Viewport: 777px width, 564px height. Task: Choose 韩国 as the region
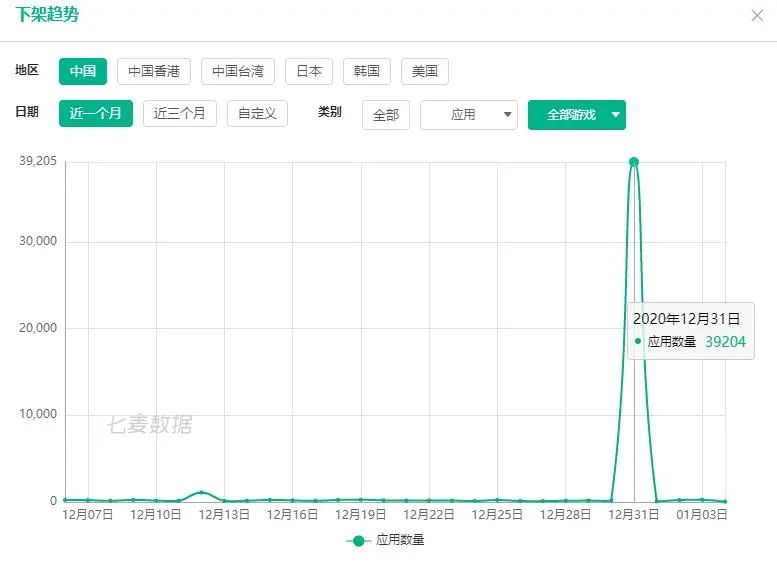(367, 71)
